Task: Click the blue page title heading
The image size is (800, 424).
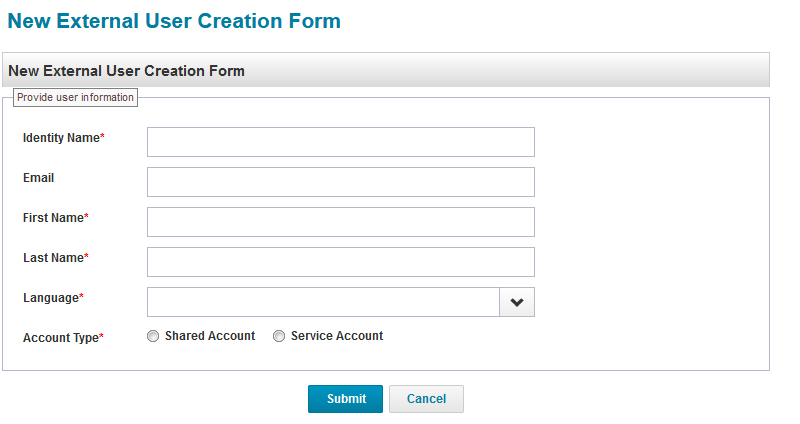Action: tap(174, 21)
